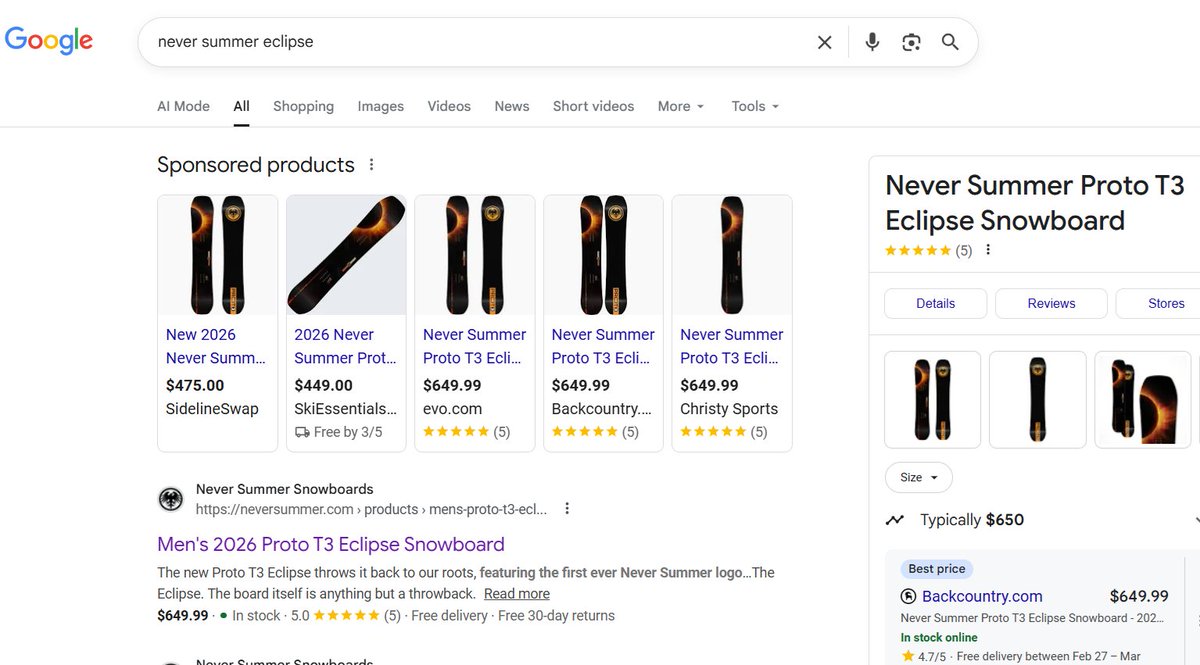Click the Read more link
This screenshot has width=1200, height=665.
517,594
